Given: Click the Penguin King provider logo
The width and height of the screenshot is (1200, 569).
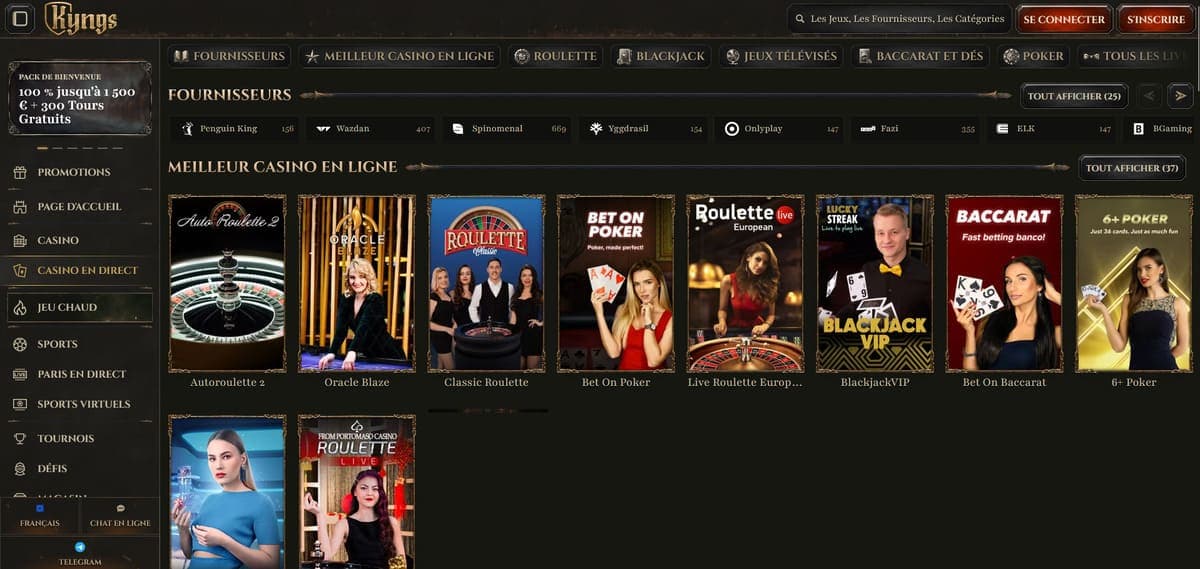Looking at the screenshot, I should pos(187,129).
